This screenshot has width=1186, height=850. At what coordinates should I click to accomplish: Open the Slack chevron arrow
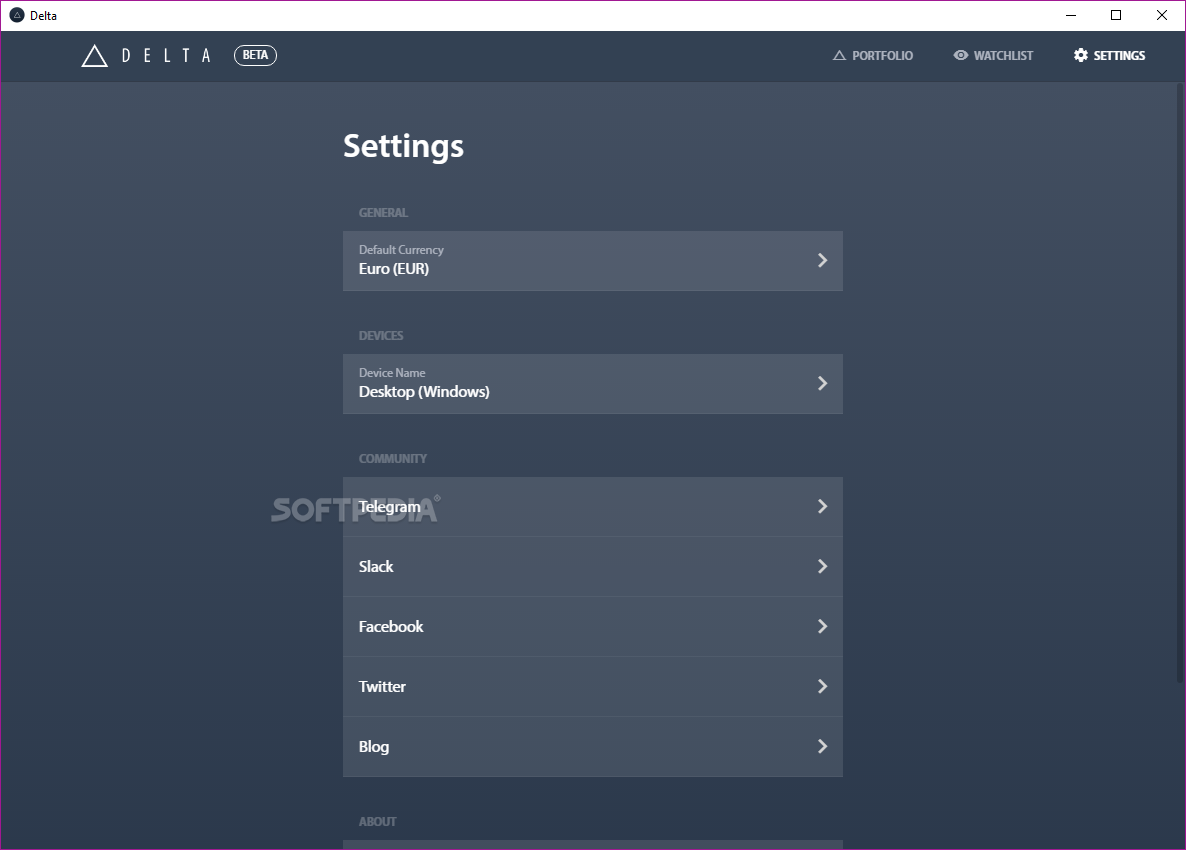(x=822, y=566)
